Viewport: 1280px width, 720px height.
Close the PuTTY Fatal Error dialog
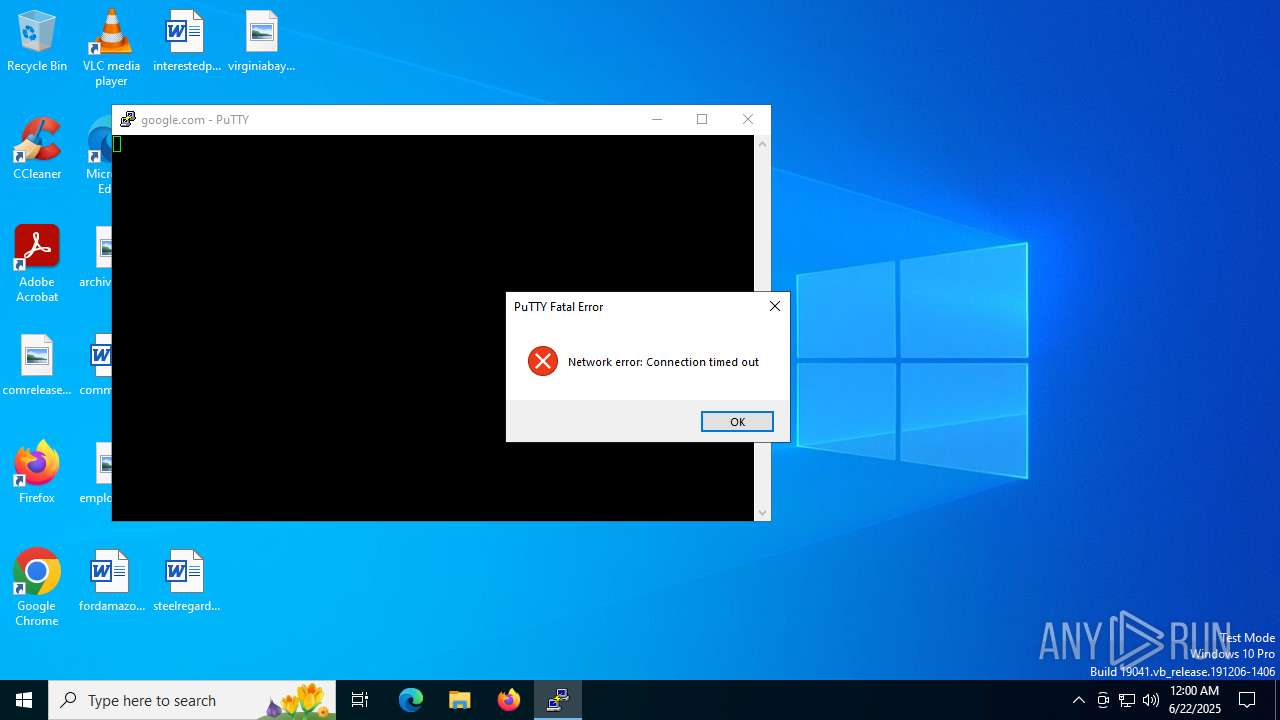(x=775, y=306)
